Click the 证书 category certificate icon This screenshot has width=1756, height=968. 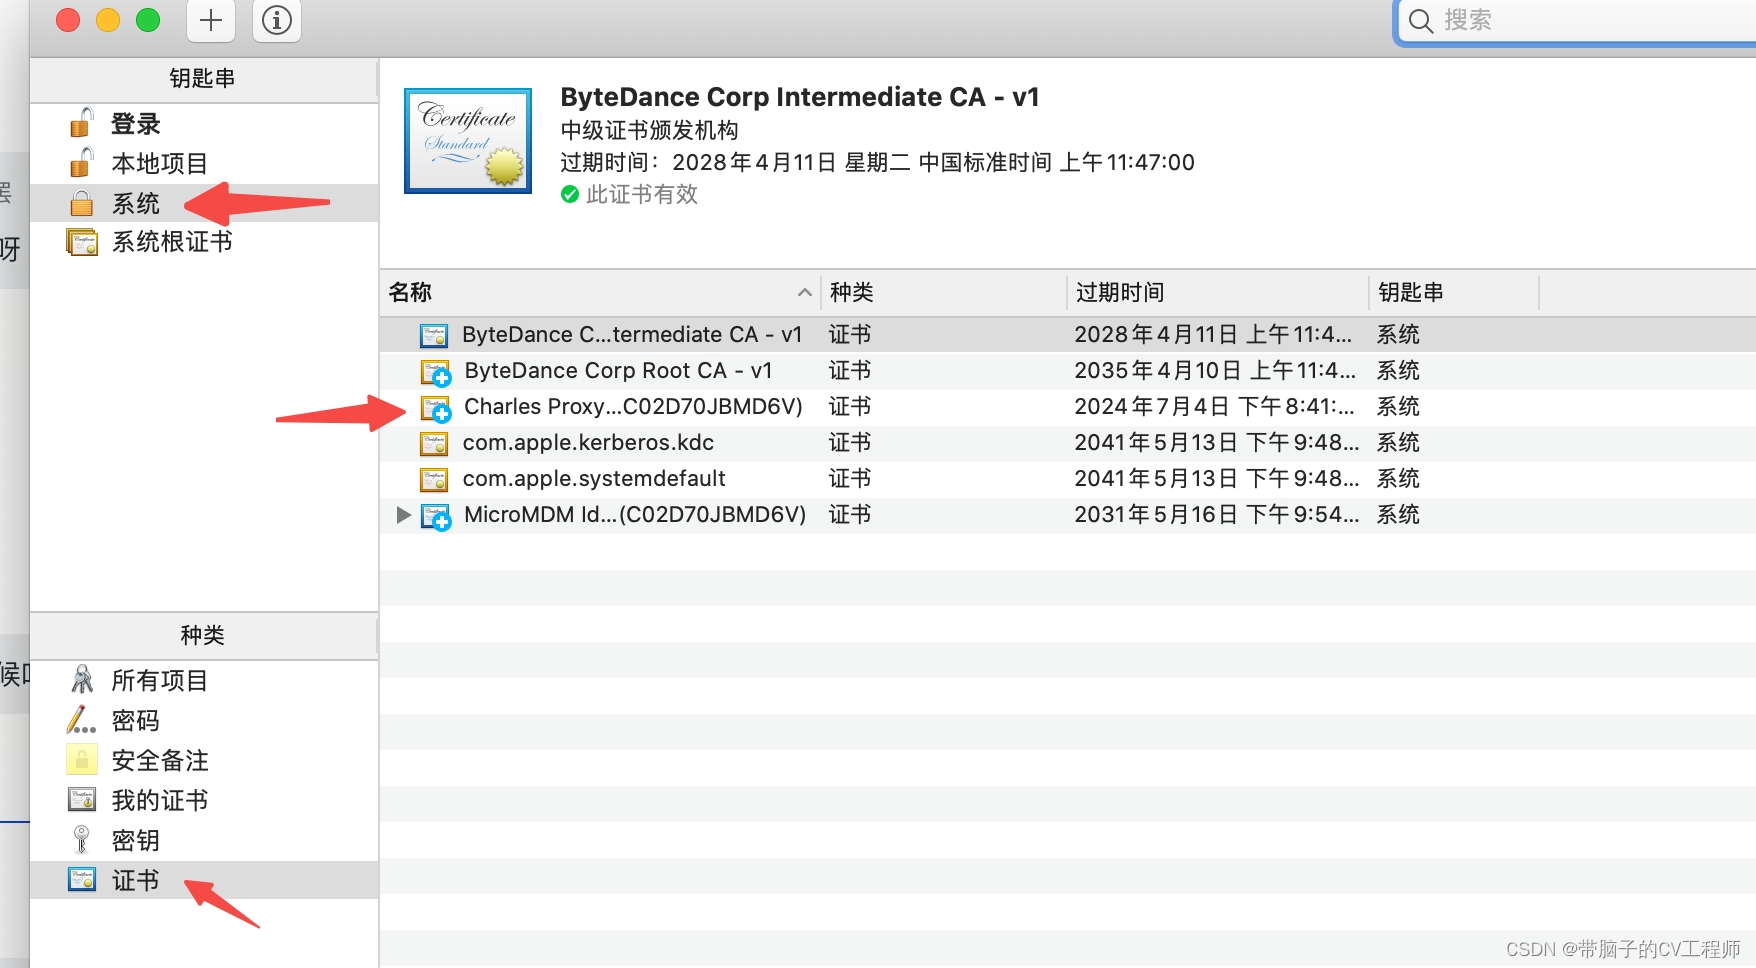(x=82, y=879)
